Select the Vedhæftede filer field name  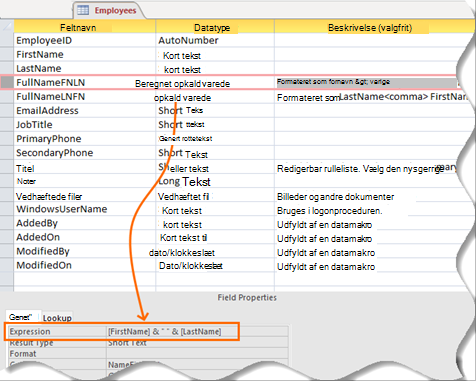(49, 197)
